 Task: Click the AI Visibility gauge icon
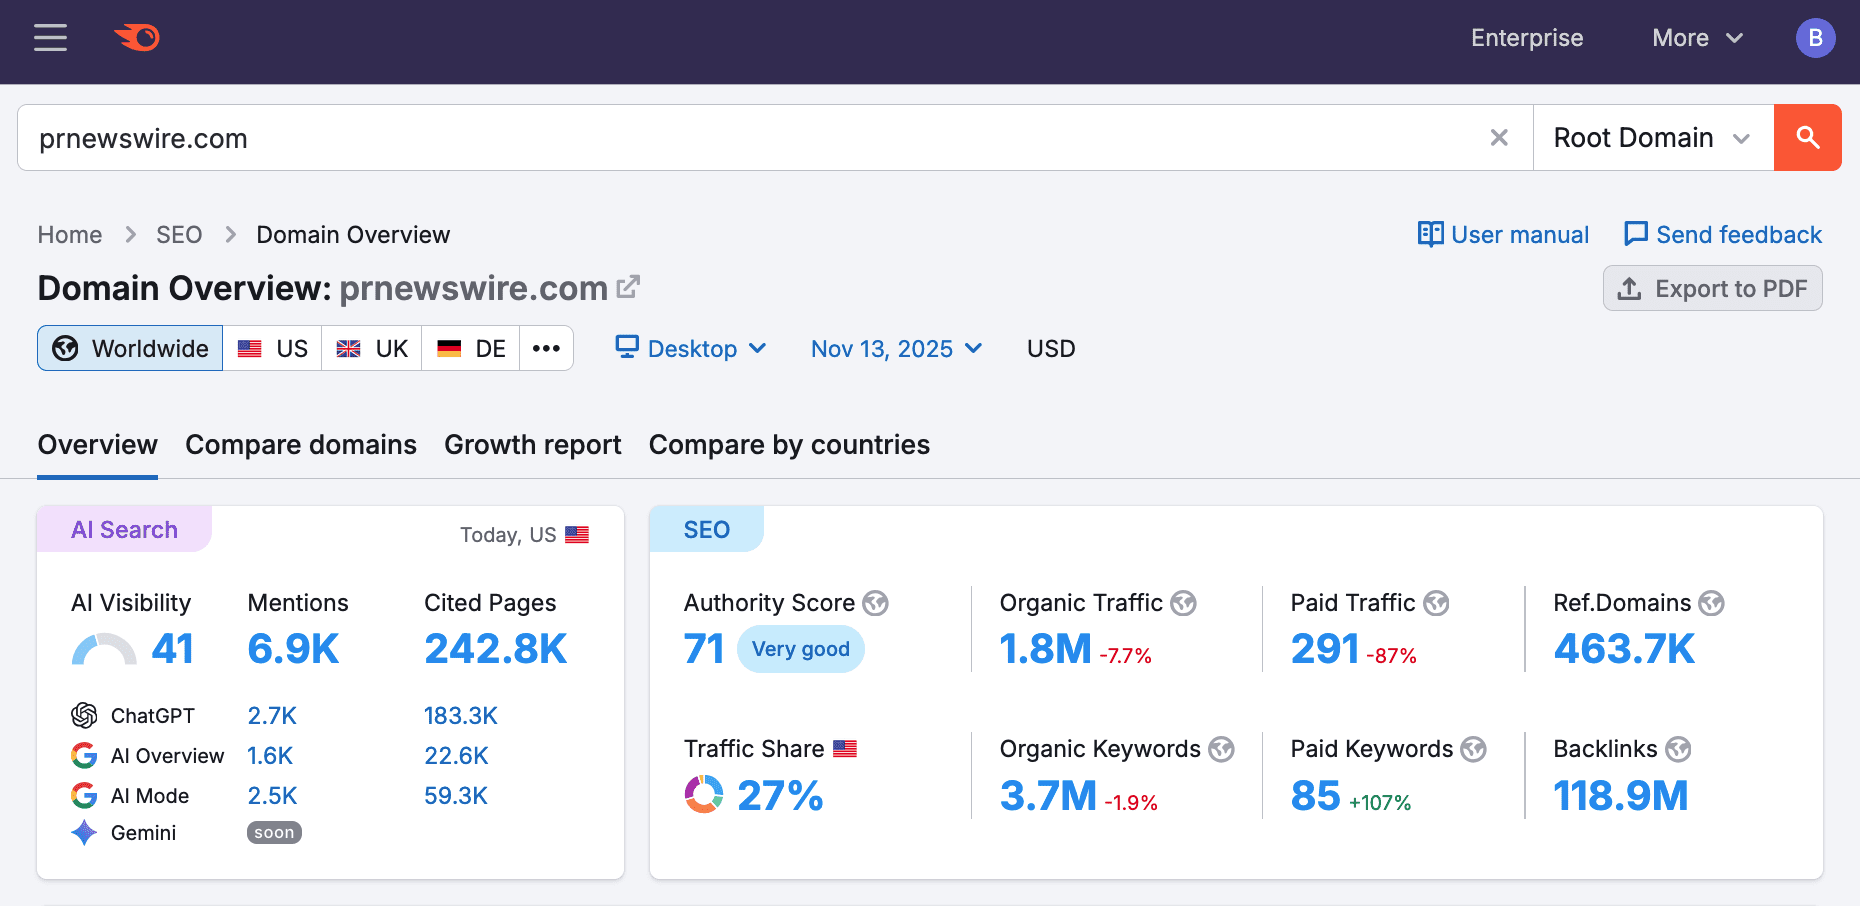click(104, 650)
